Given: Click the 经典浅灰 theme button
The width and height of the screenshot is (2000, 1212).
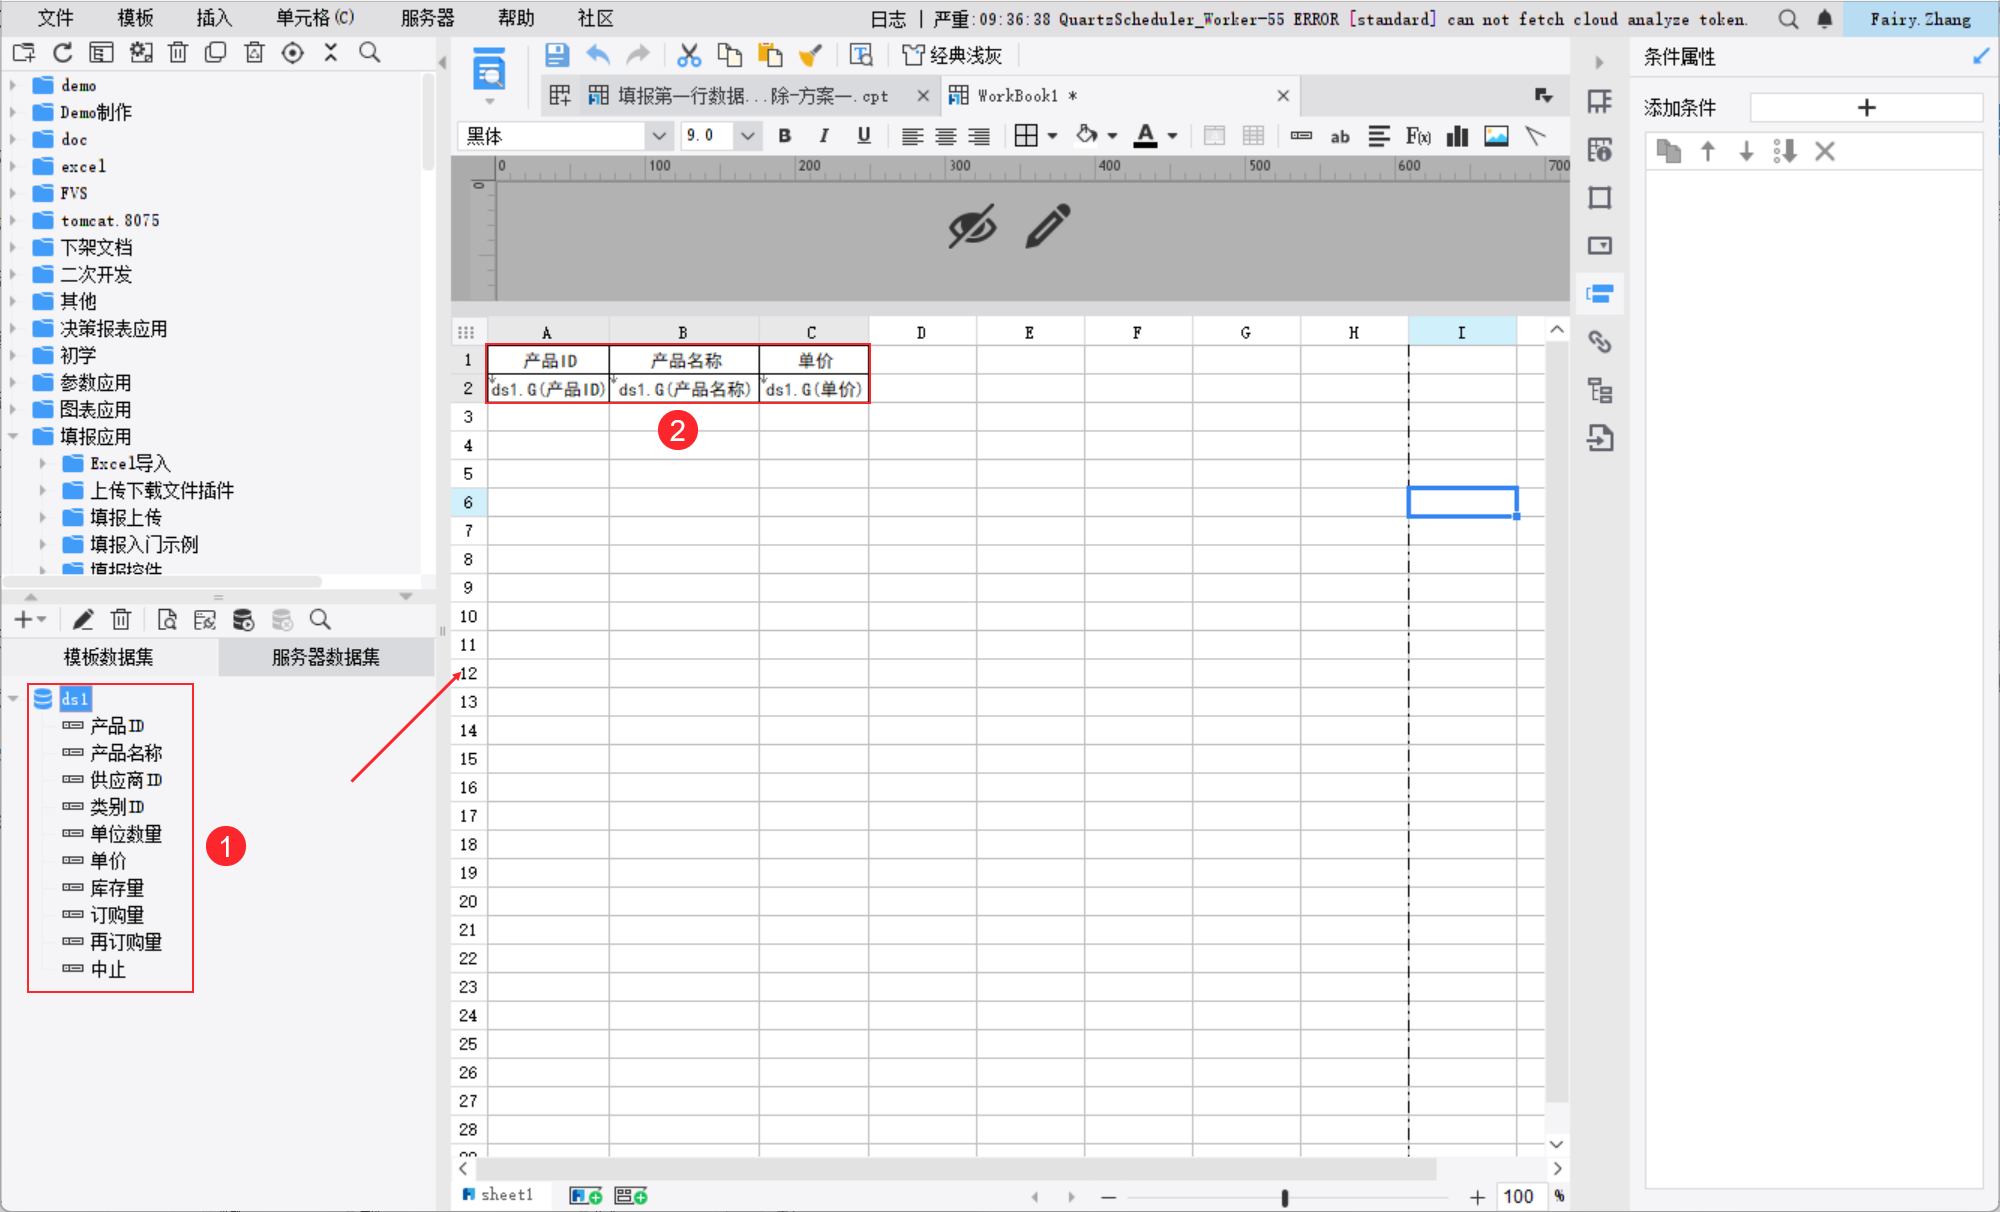Looking at the screenshot, I should tap(952, 55).
